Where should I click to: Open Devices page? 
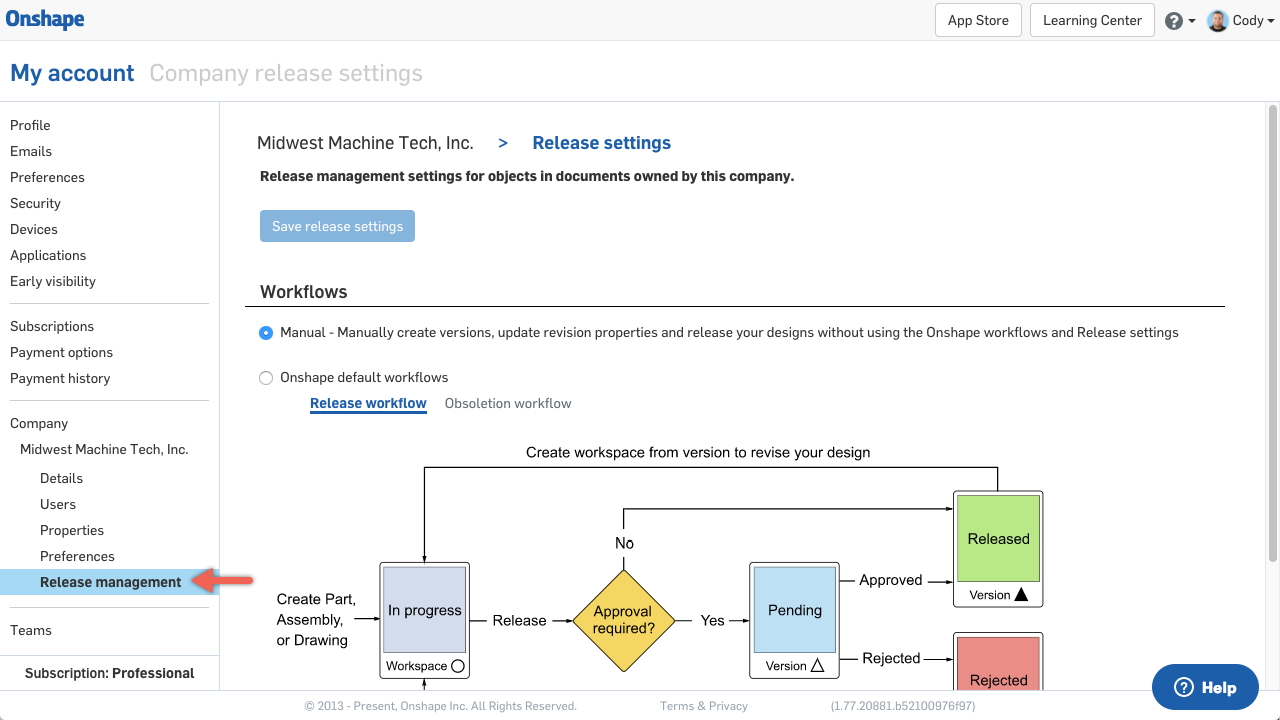coord(34,229)
